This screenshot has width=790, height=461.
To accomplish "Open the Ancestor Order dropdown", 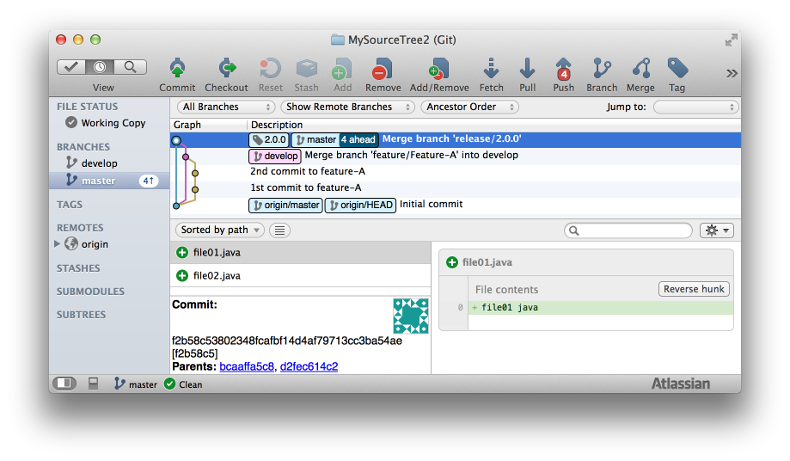I will (x=470, y=107).
